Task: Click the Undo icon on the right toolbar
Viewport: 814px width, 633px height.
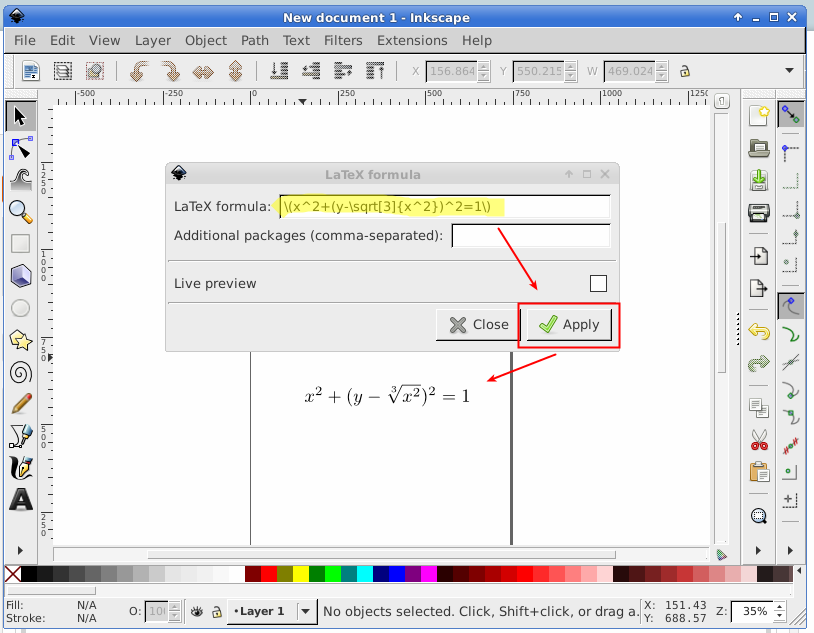Action: point(757,330)
